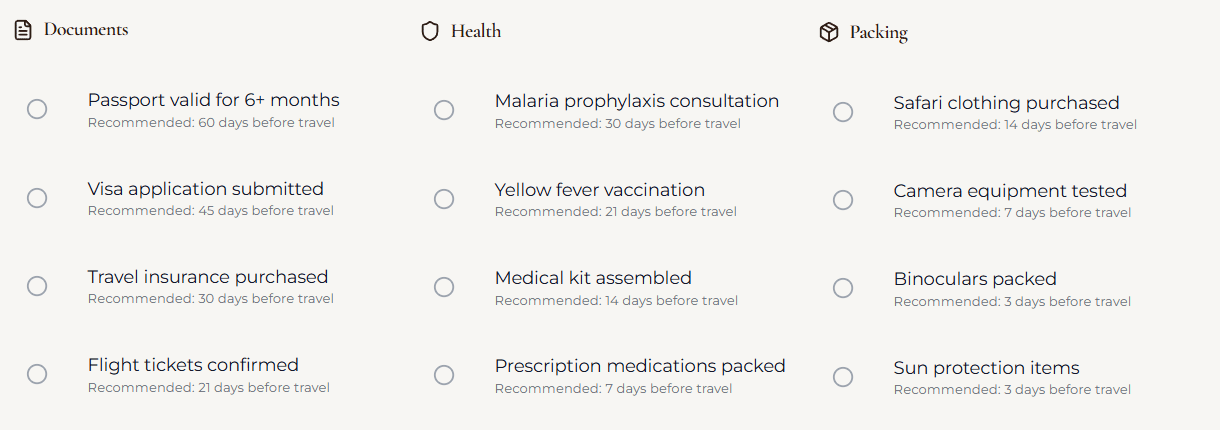
Task: Click the Health shield icon
Action: click(430, 32)
